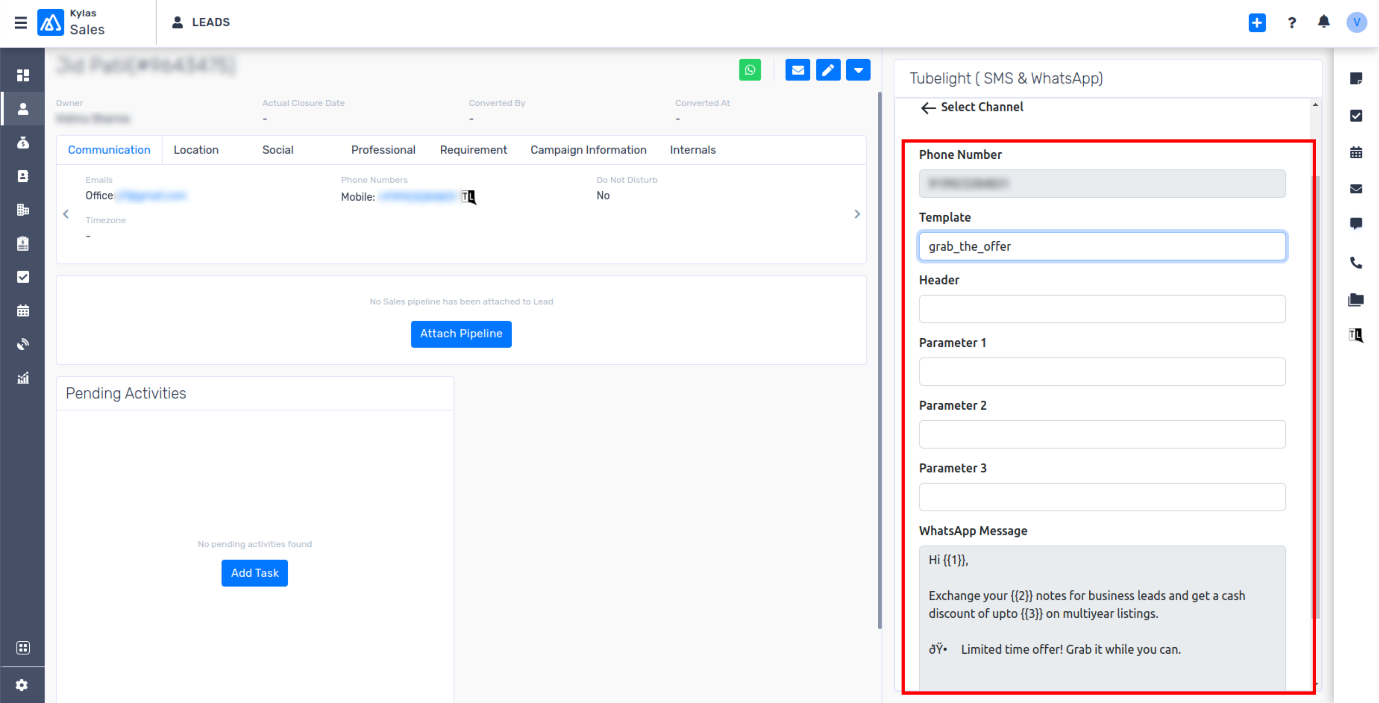Open settings gear in left sidebar
This screenshot has height=703, width=1379.
click(22, 685)
